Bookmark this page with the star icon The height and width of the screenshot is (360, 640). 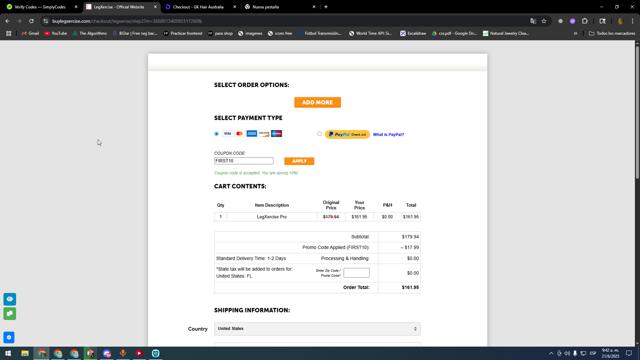[544, 21]
